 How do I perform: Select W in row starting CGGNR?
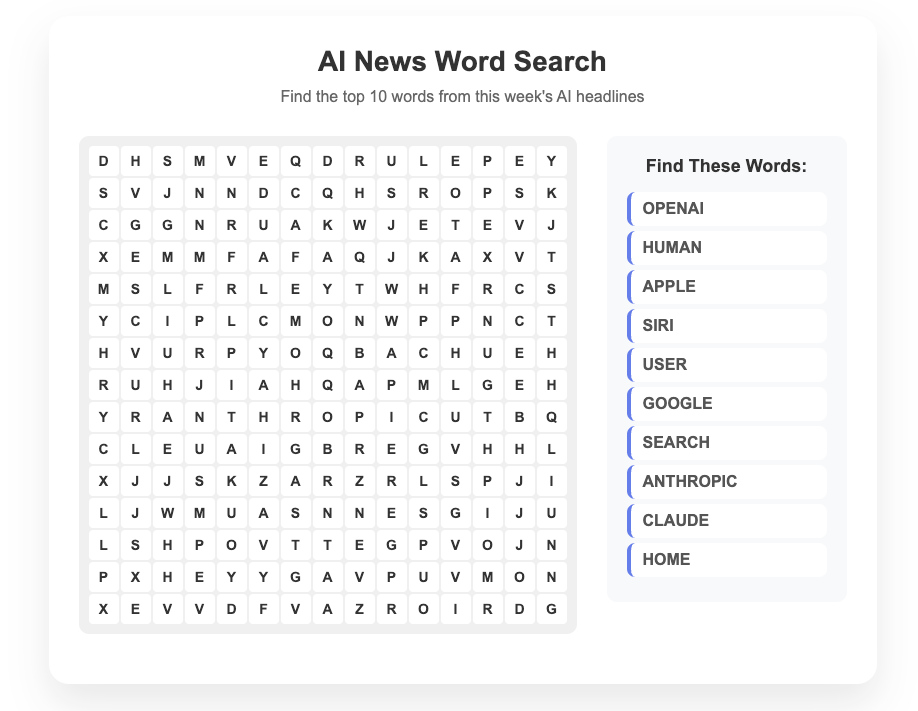pos(359,225)
